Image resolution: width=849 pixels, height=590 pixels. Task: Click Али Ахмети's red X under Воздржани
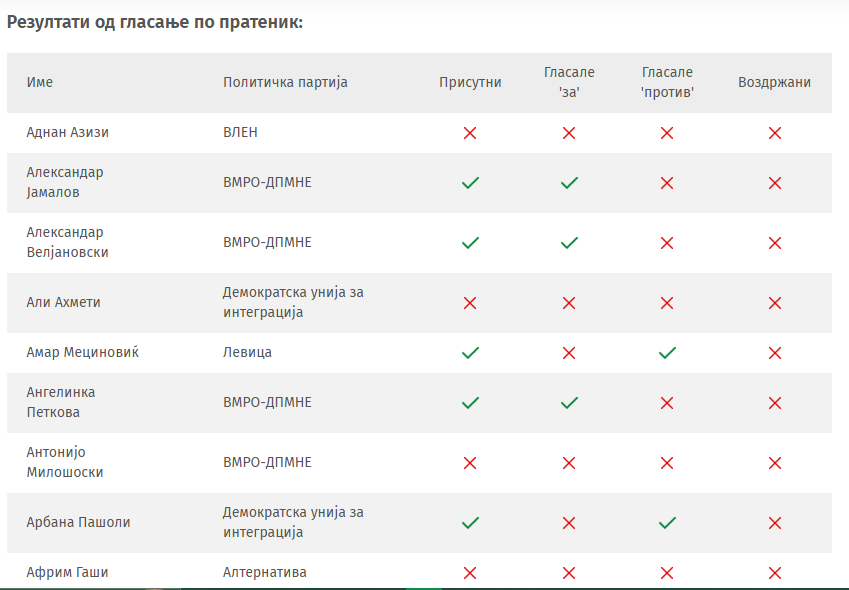pyautogui.click(x=774, y=303)
